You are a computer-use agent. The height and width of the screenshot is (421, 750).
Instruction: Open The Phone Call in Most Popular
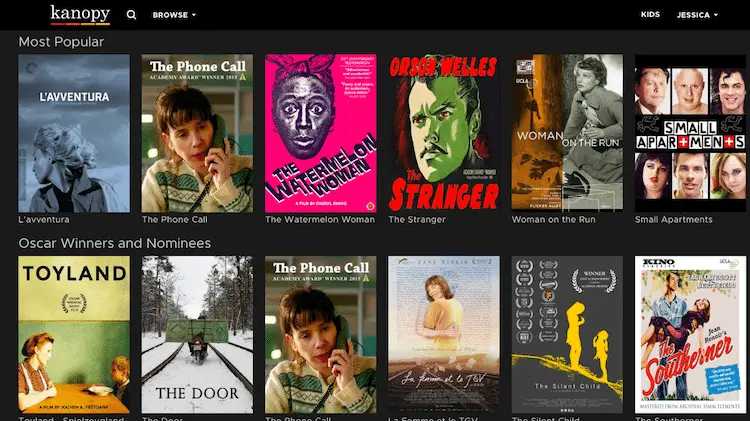pyautogui.click(x=197, y=132)
